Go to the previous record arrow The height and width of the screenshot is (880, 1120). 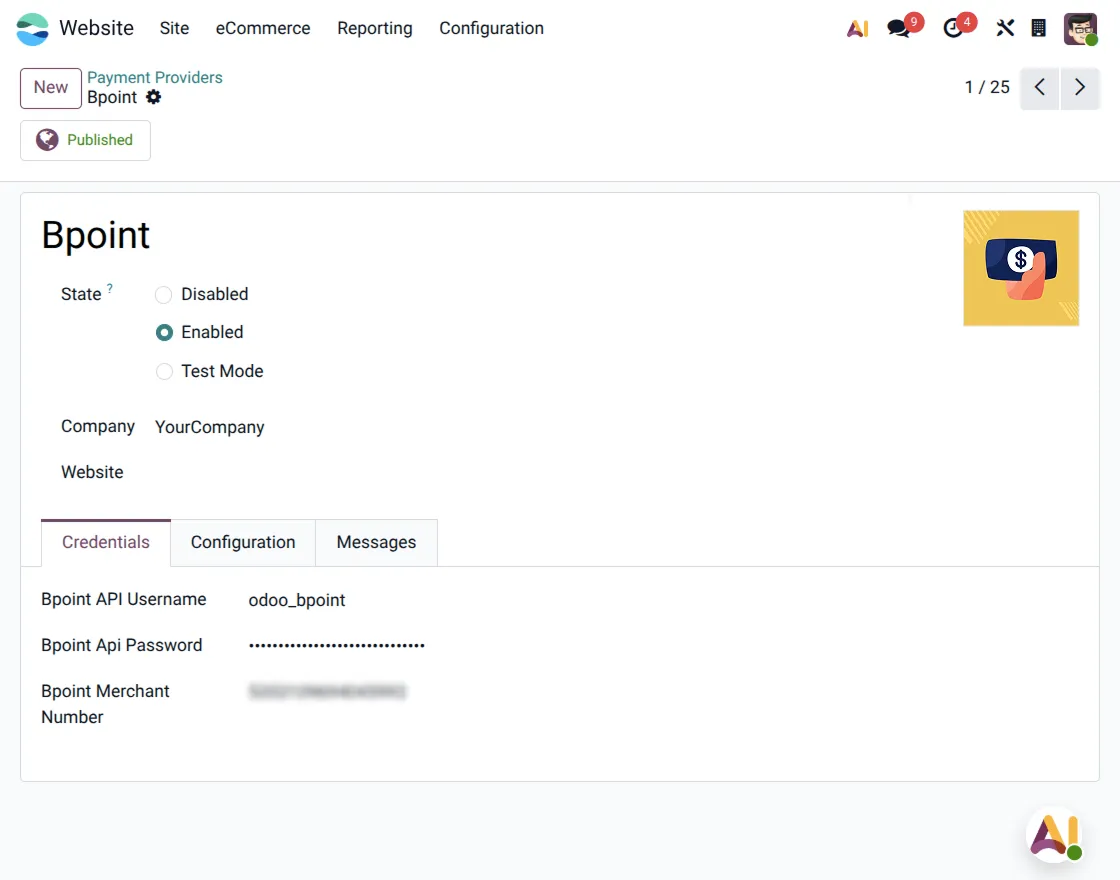[x=1040, y=88]
